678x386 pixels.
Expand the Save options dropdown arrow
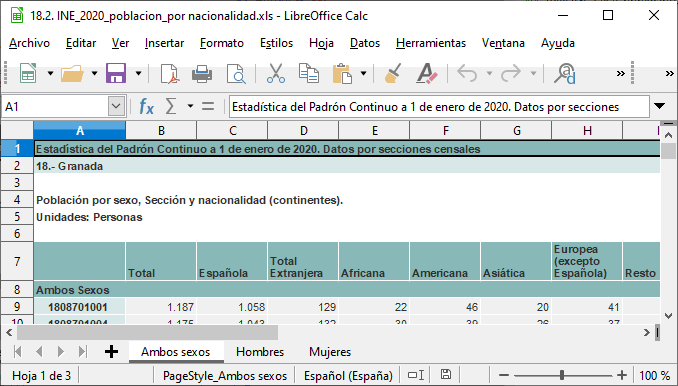tap(138, 73)
